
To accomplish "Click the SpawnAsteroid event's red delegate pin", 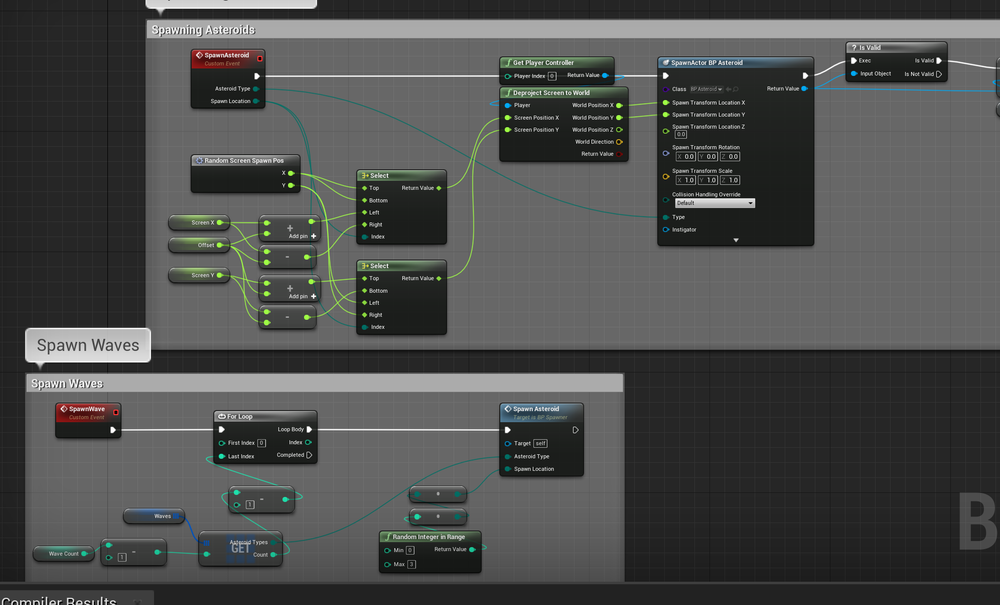I will (260, 58).
